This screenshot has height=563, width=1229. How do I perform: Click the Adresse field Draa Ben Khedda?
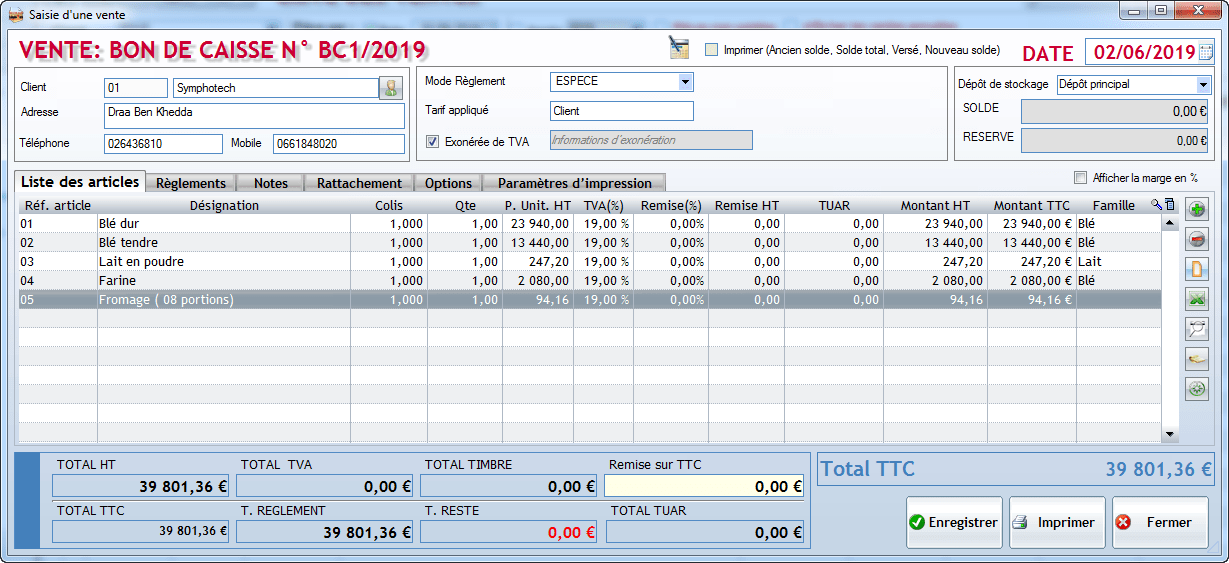(x=254, y=115)
